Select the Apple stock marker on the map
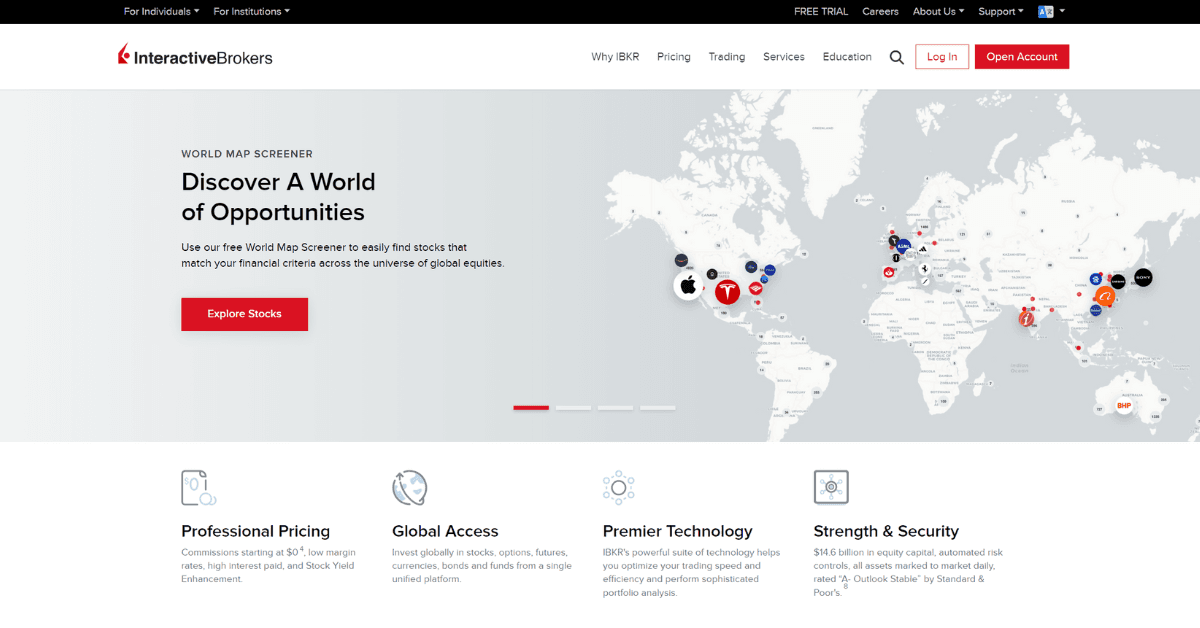This screenshot has width=1200, height=628. tap(687, 284)
